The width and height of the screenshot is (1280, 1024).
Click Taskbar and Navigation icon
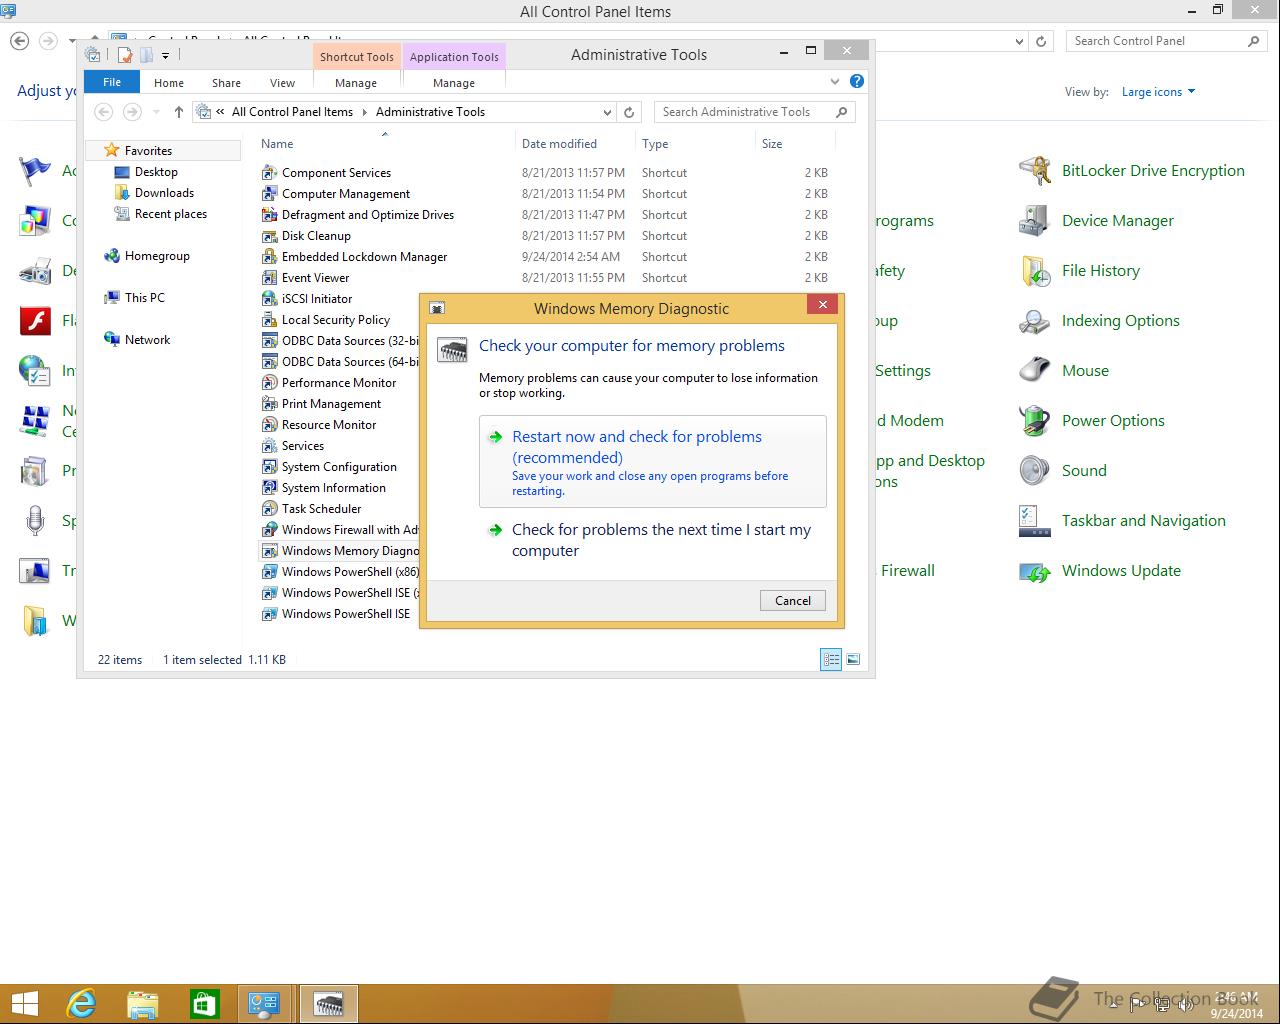1035,521
